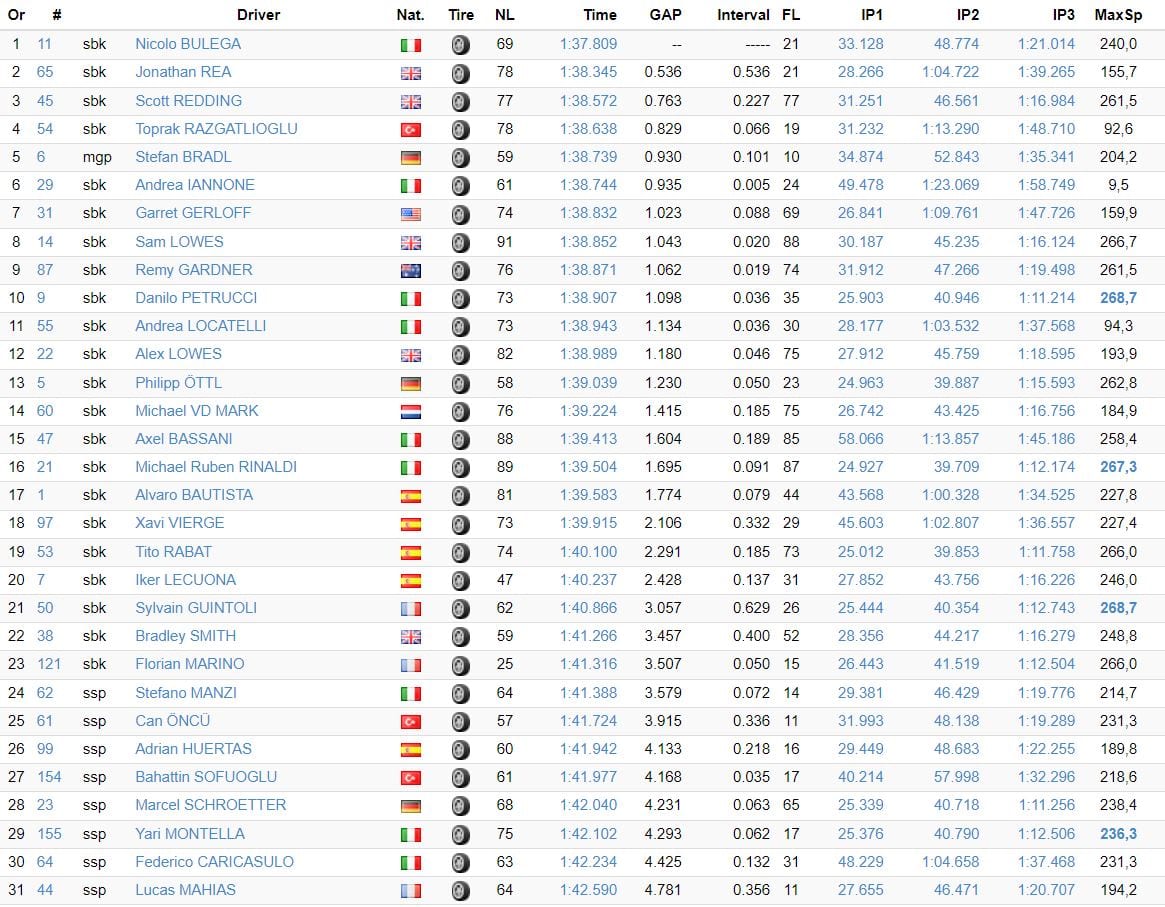1165x907 pixels.
Task: Click the Dutch flag for Michael VD MARK
Action: 410,412
